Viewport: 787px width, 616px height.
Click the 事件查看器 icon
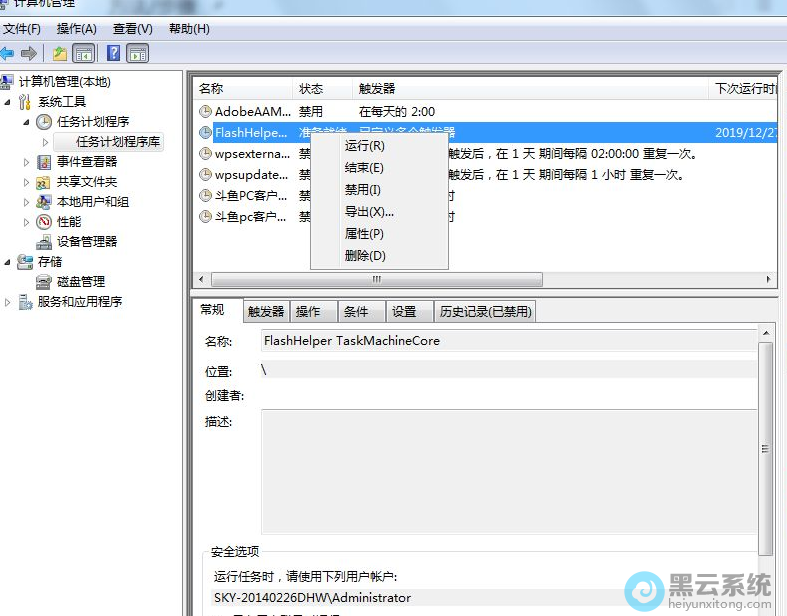44,162
